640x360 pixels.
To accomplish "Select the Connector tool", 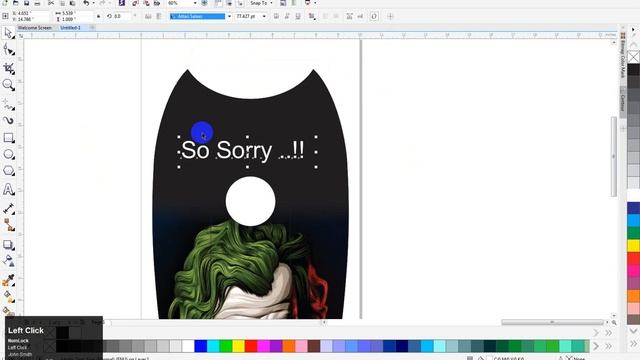I will [8, 225].
